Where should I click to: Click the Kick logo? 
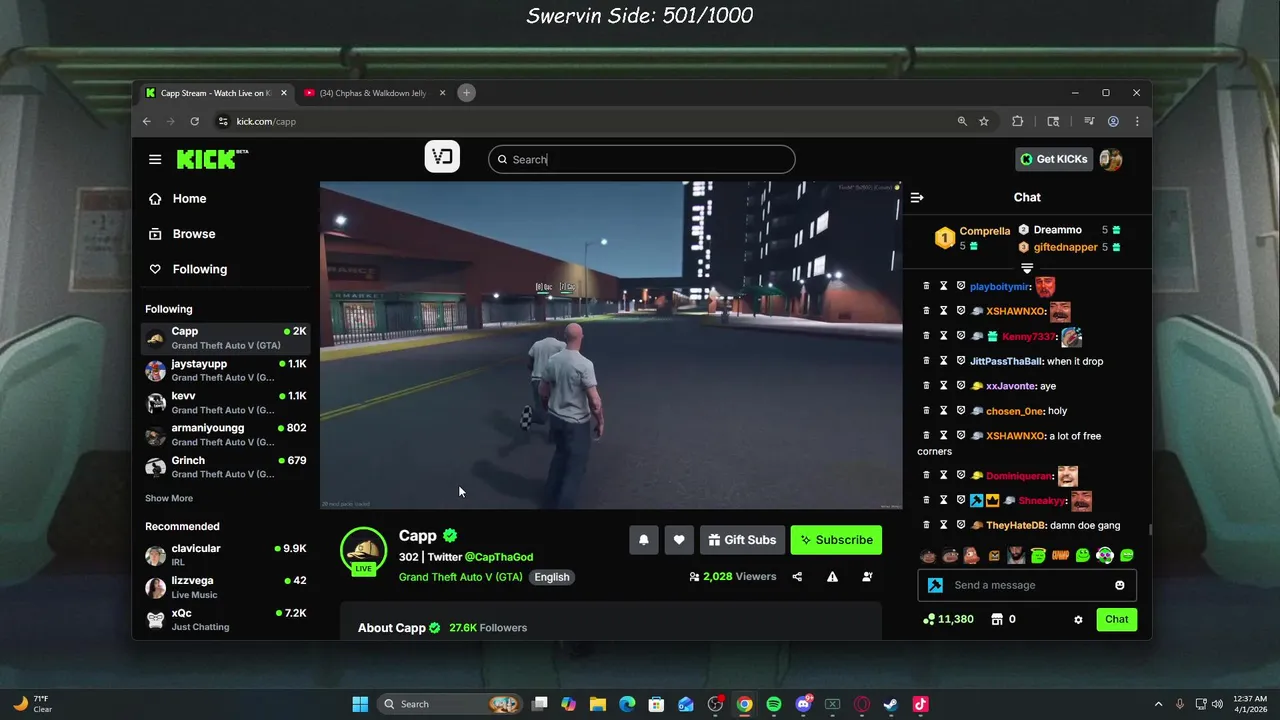(x=212, y=158)
